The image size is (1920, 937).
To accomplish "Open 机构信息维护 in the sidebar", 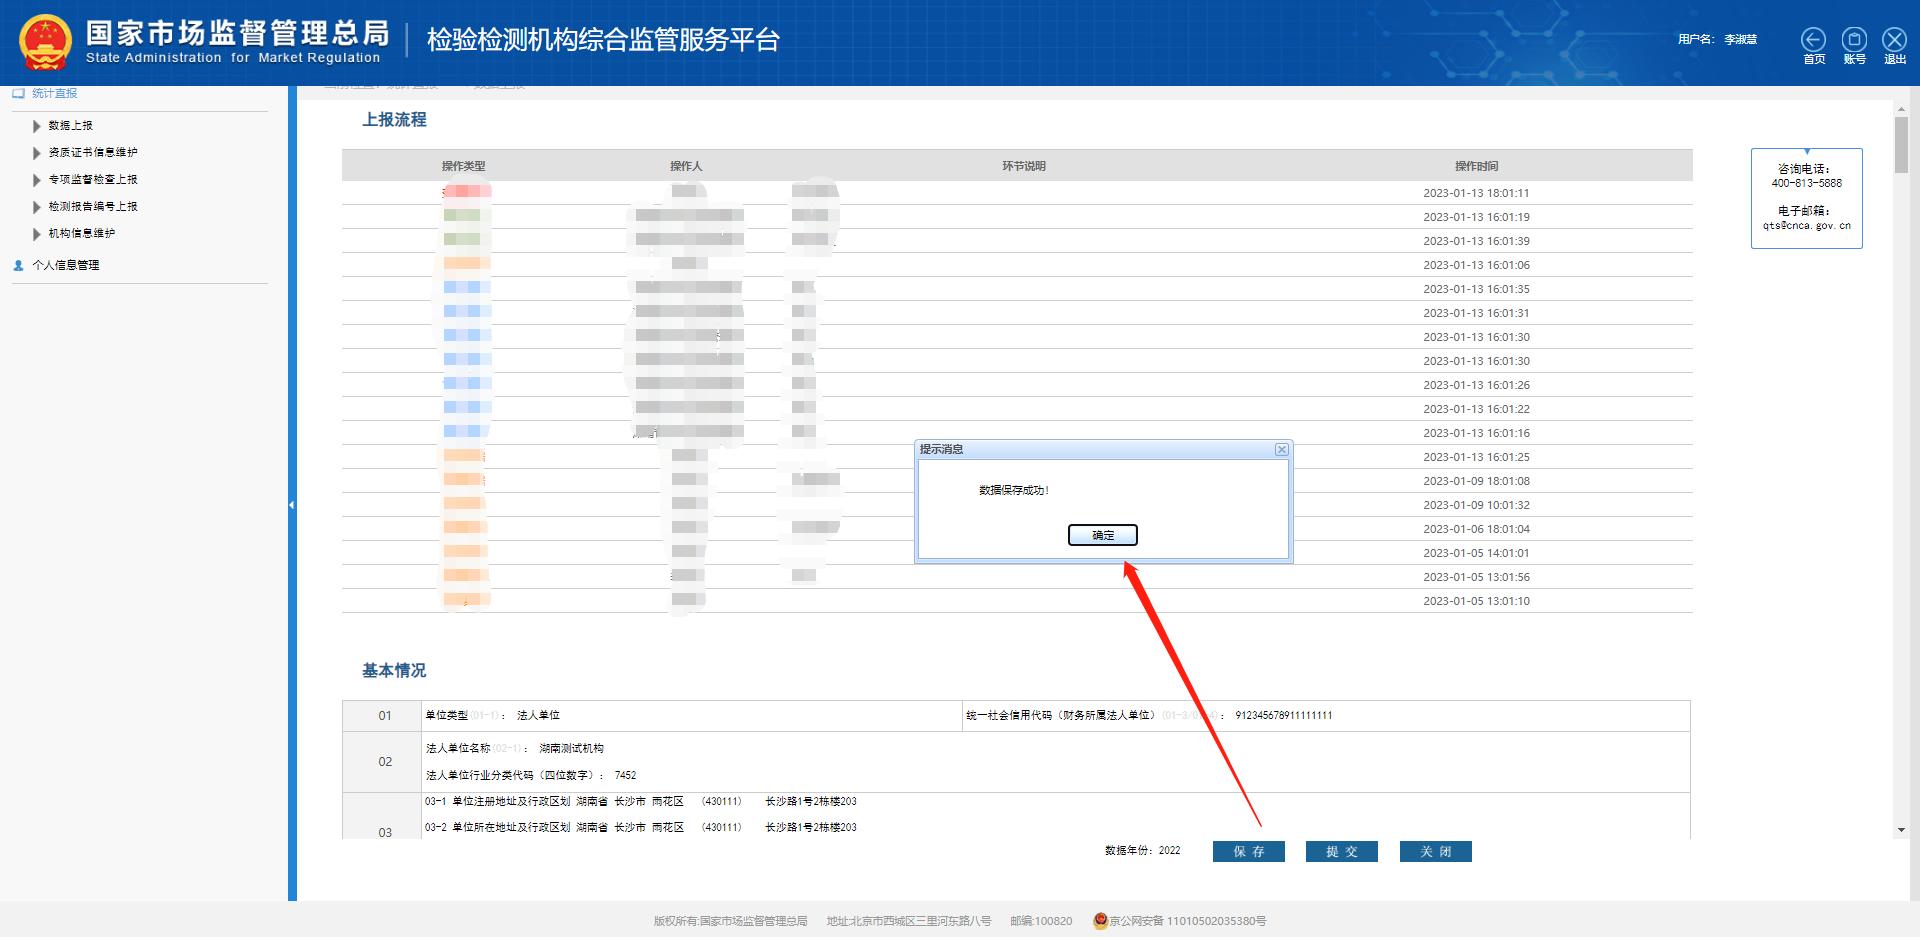I will pyautogui.click(x=81, y=233).
